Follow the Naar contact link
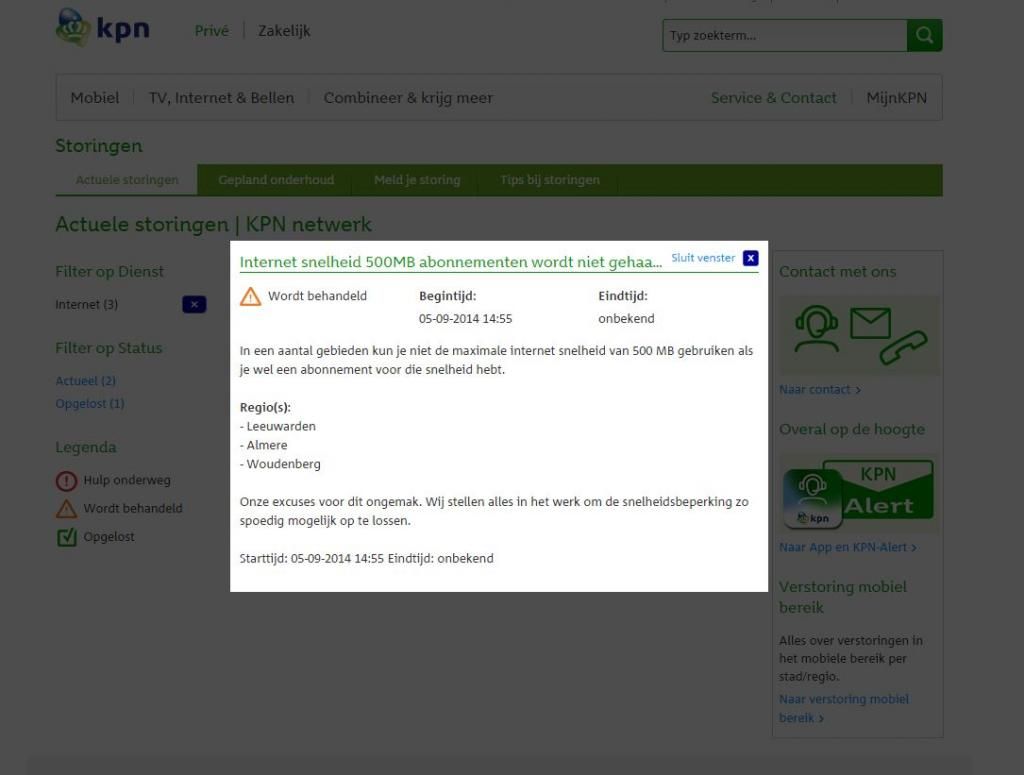This screenshot has height=775, width=1024. 820,390
